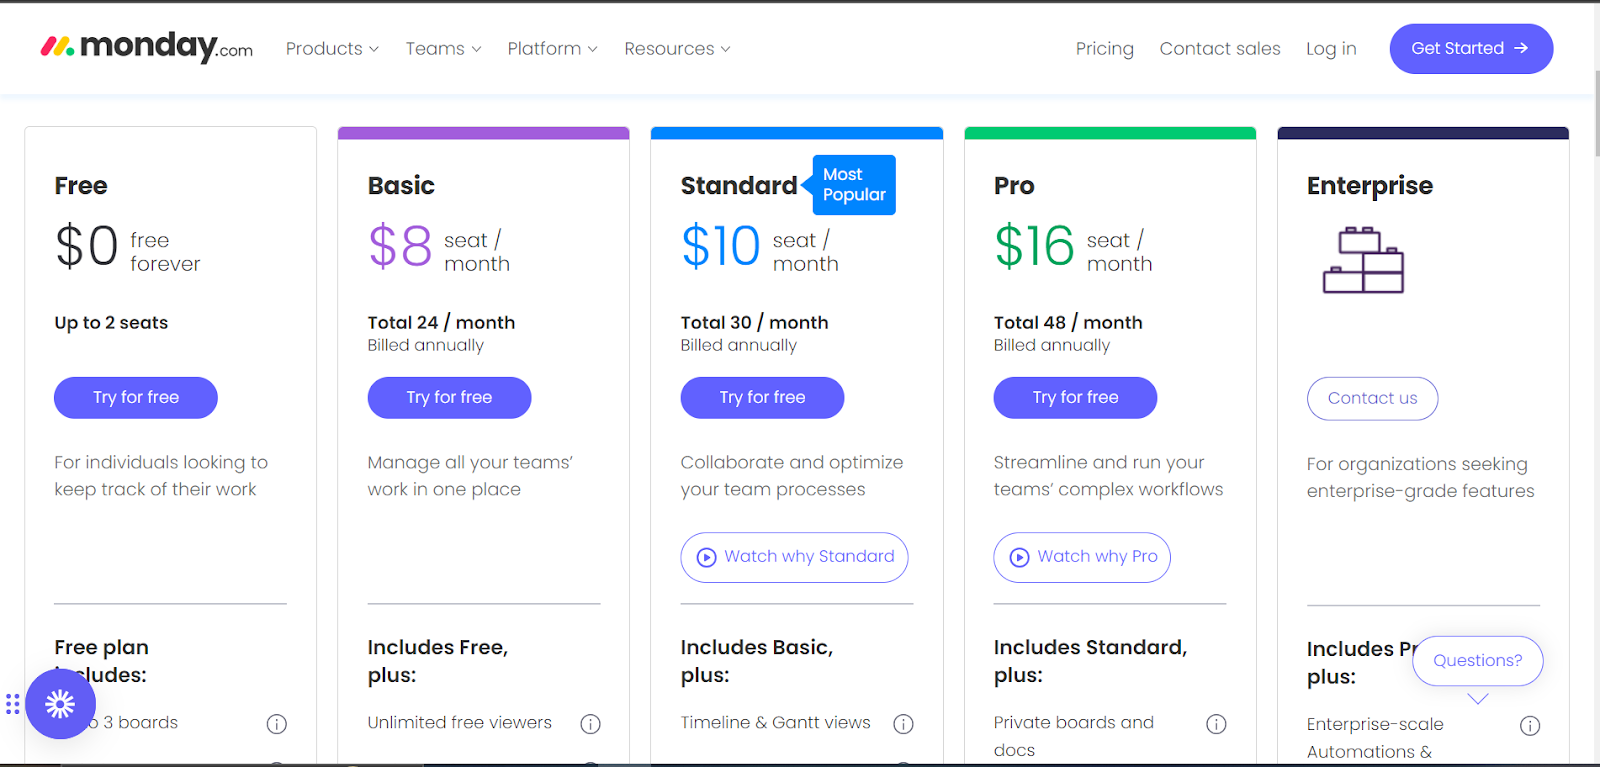Click 'Contact us' on the Enterprise plan
Screen dimensions: 1600x767
pyautogui.click(x=1371, y=398)
